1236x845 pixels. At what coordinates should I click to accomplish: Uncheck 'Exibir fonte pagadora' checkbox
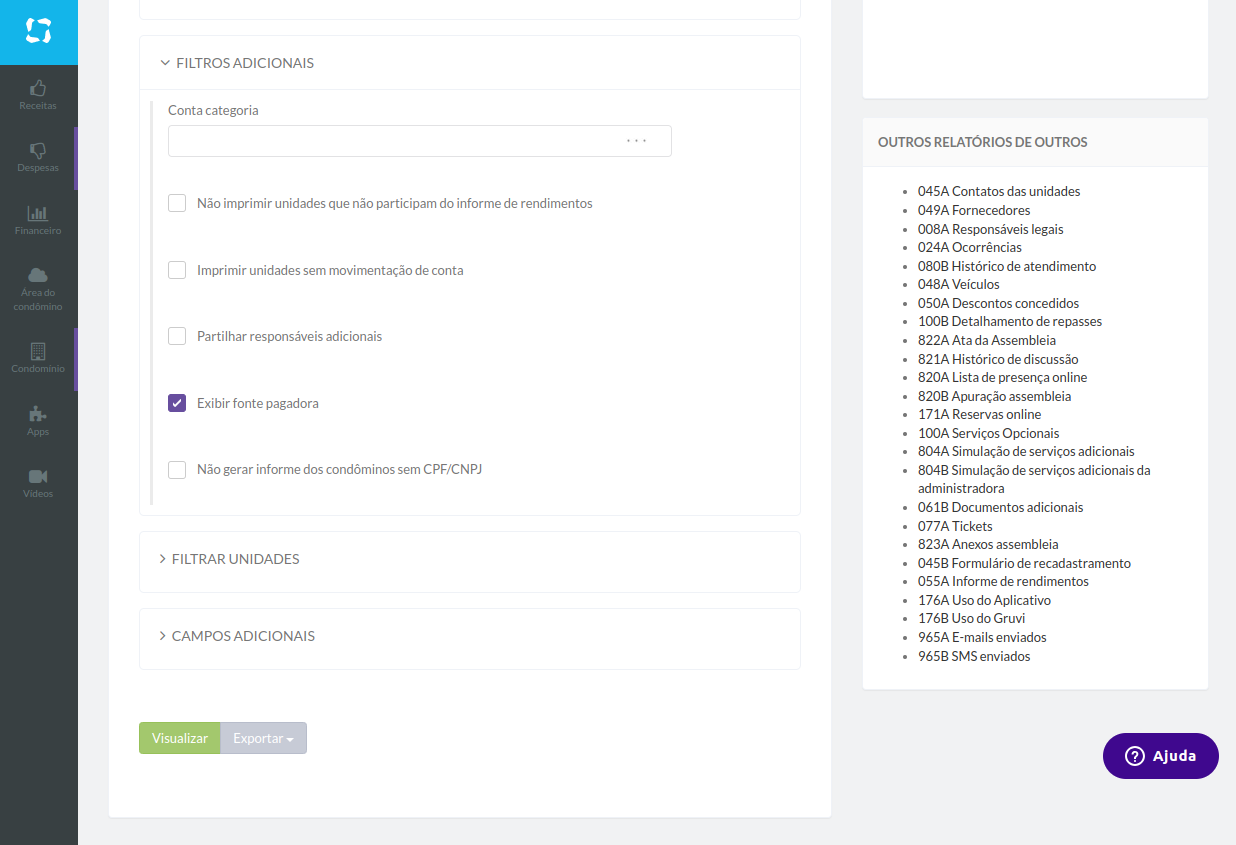pyautogui.click(x=177, y=403)
